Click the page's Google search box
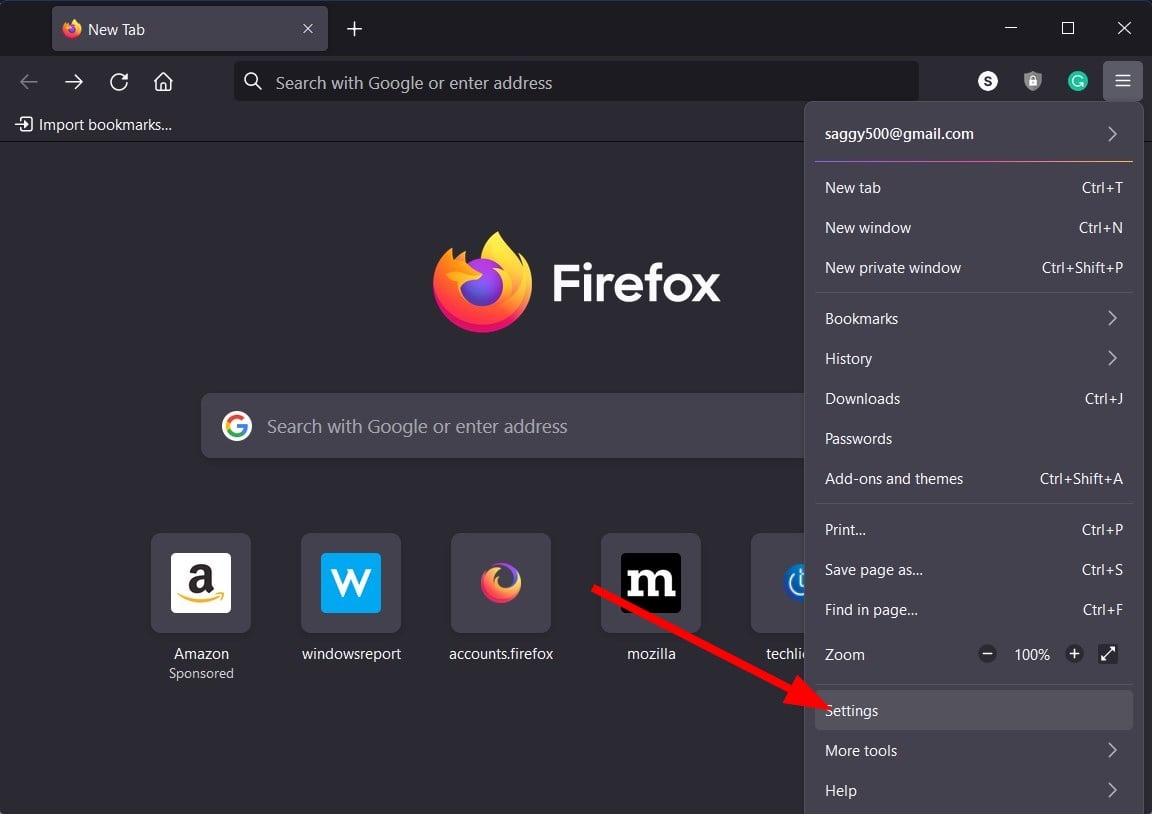This screenshot has height=814, width=1152. 503,426
